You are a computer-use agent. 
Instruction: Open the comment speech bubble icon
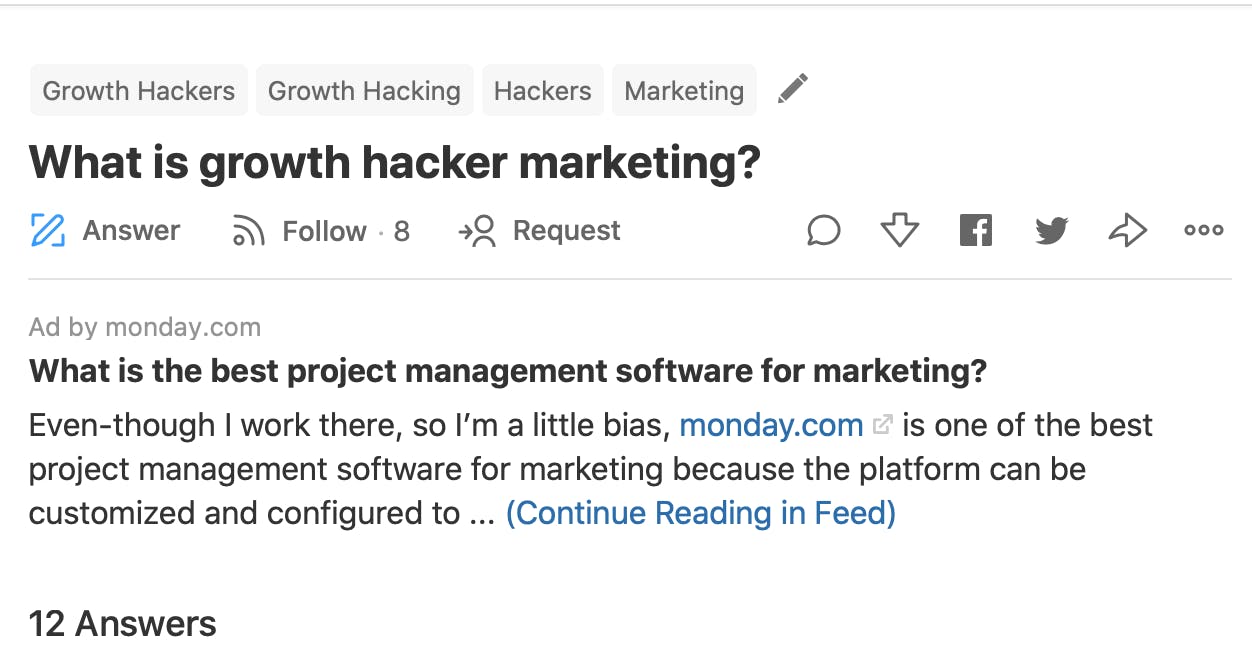[x=823, y=231]
